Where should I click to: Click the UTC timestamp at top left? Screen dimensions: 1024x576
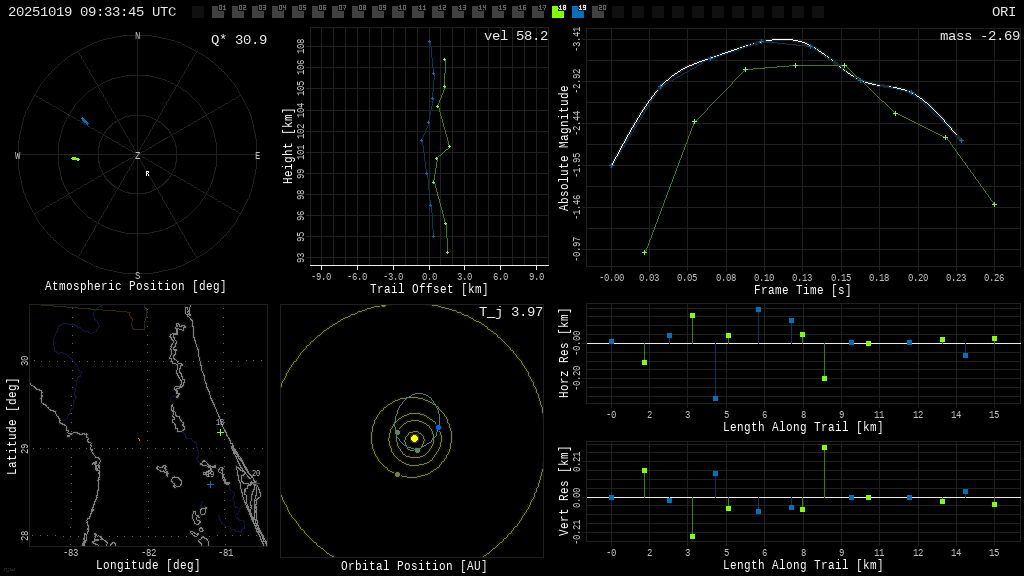click(x=92, y=12)
